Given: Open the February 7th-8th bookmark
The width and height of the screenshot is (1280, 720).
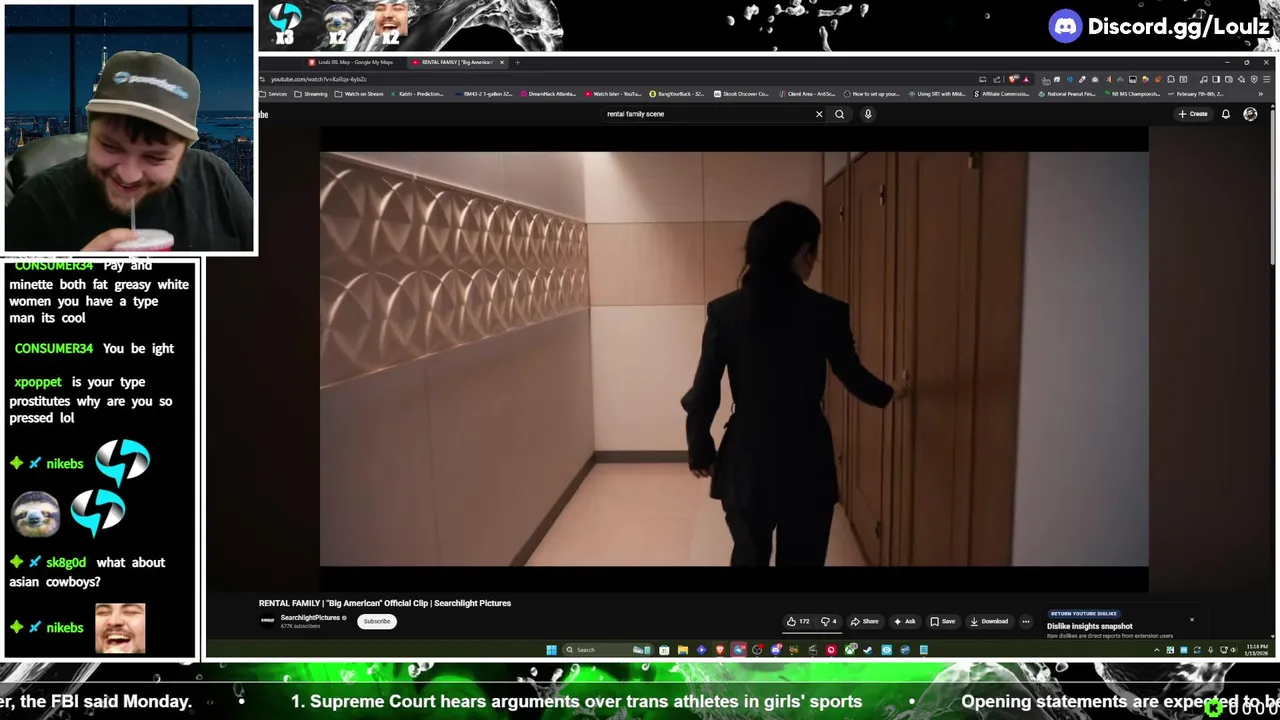Looking at the screenshot, I should point(1194,94).
